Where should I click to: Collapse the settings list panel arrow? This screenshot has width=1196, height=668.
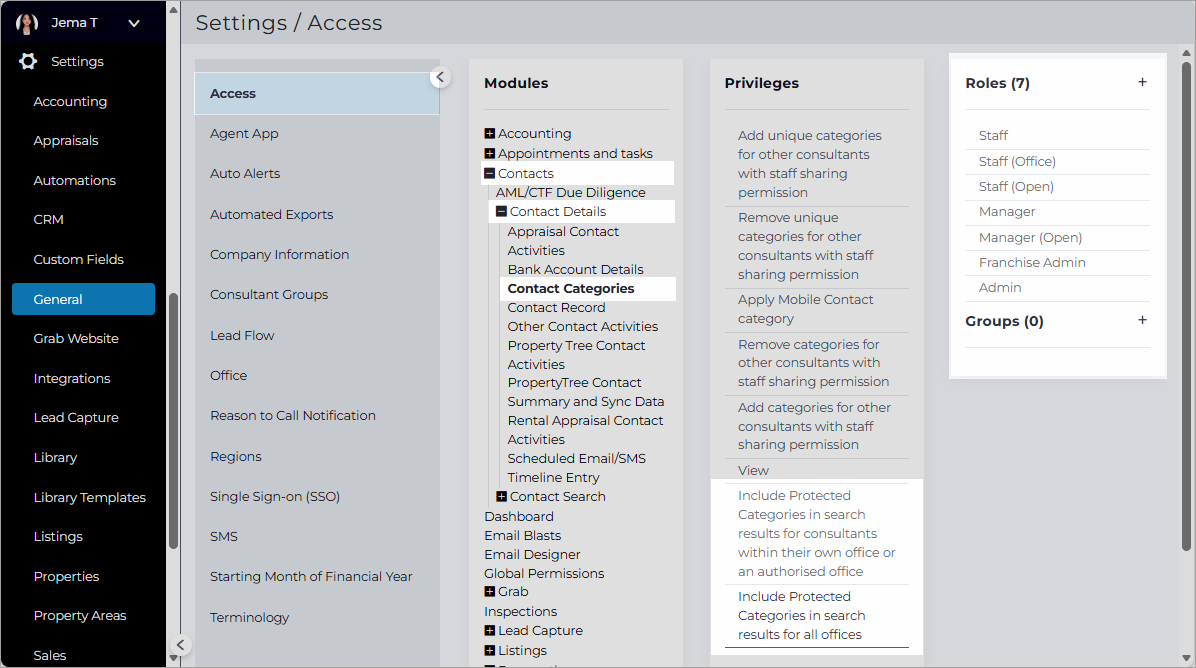click(439, 77)
